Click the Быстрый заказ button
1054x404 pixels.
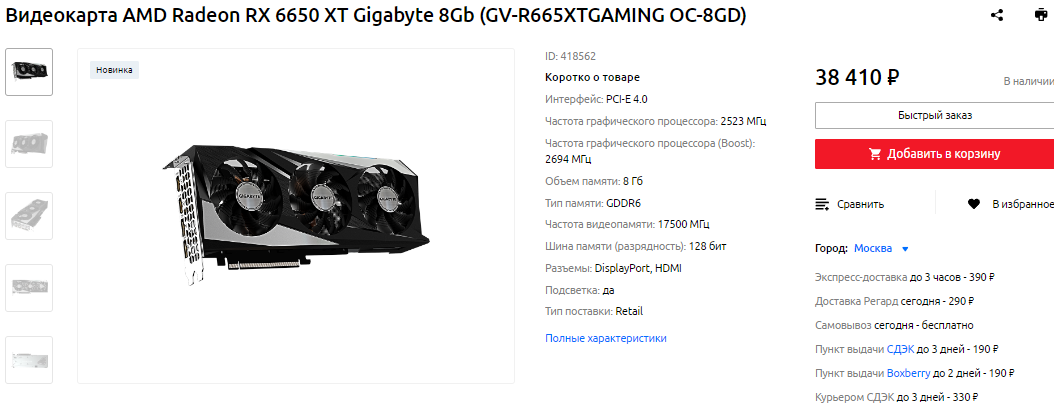(x=934, y=116)
